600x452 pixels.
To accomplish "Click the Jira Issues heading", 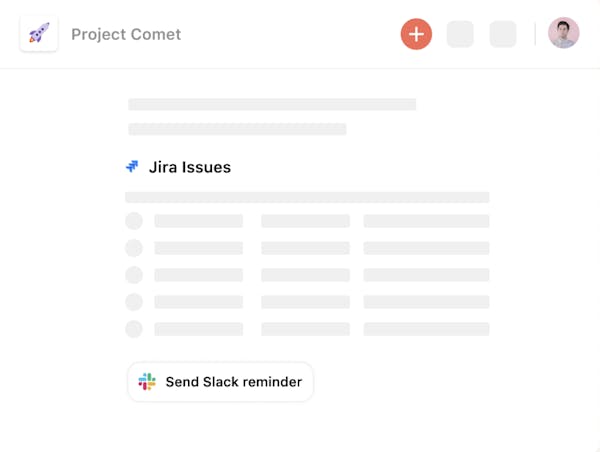I will point(190,167).
